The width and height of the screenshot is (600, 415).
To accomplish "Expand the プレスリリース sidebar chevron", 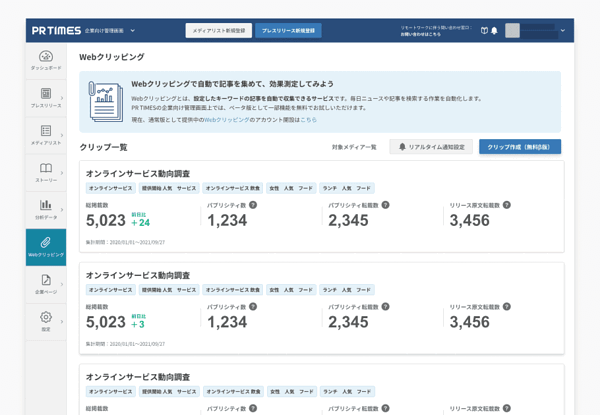I will (x=62, y=98).
